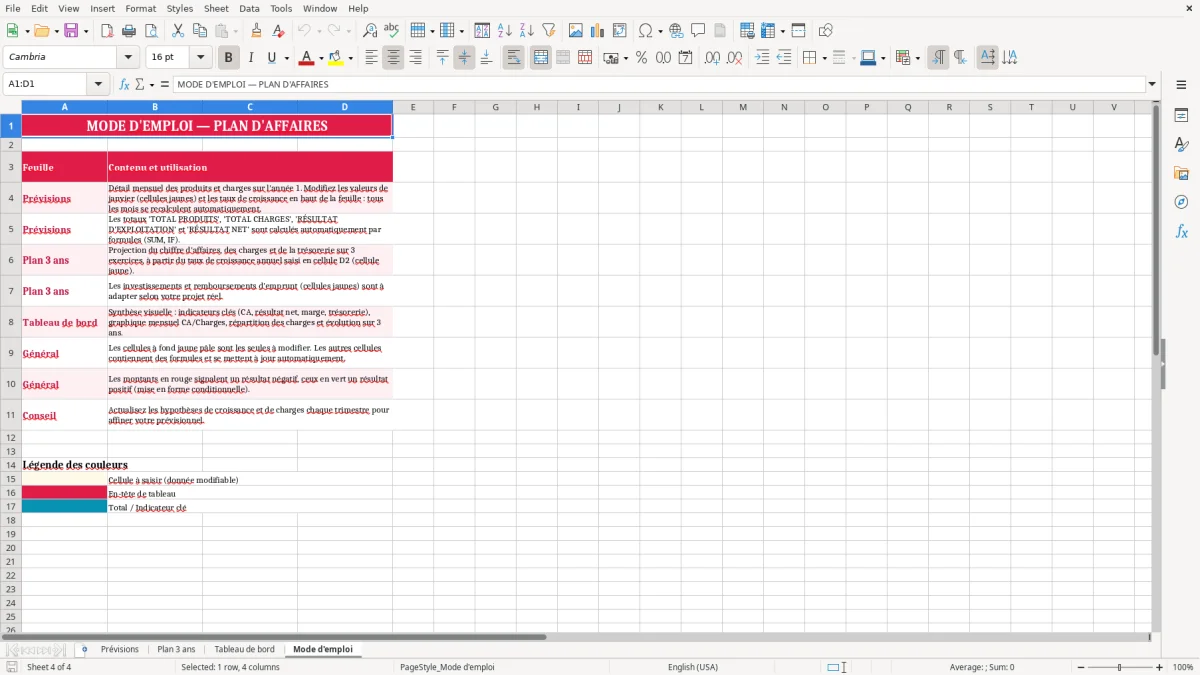Print the spreadsheet with the printer icon
The height and width of the screenshot is (675, 1200).
[128, 31]
